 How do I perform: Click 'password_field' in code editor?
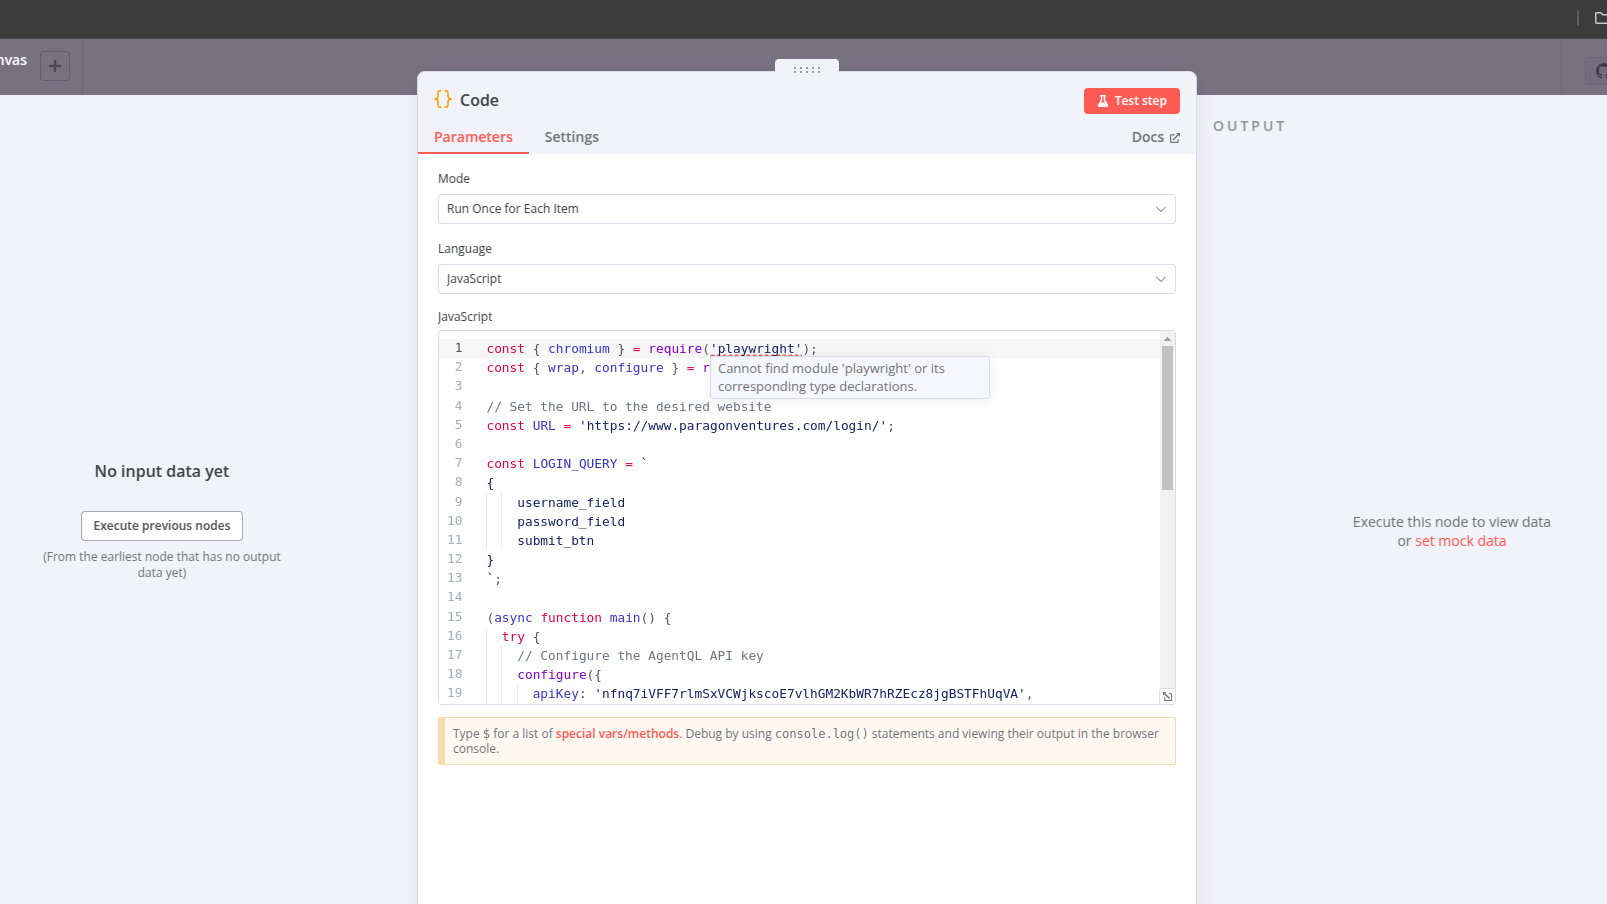coord(571,522)
